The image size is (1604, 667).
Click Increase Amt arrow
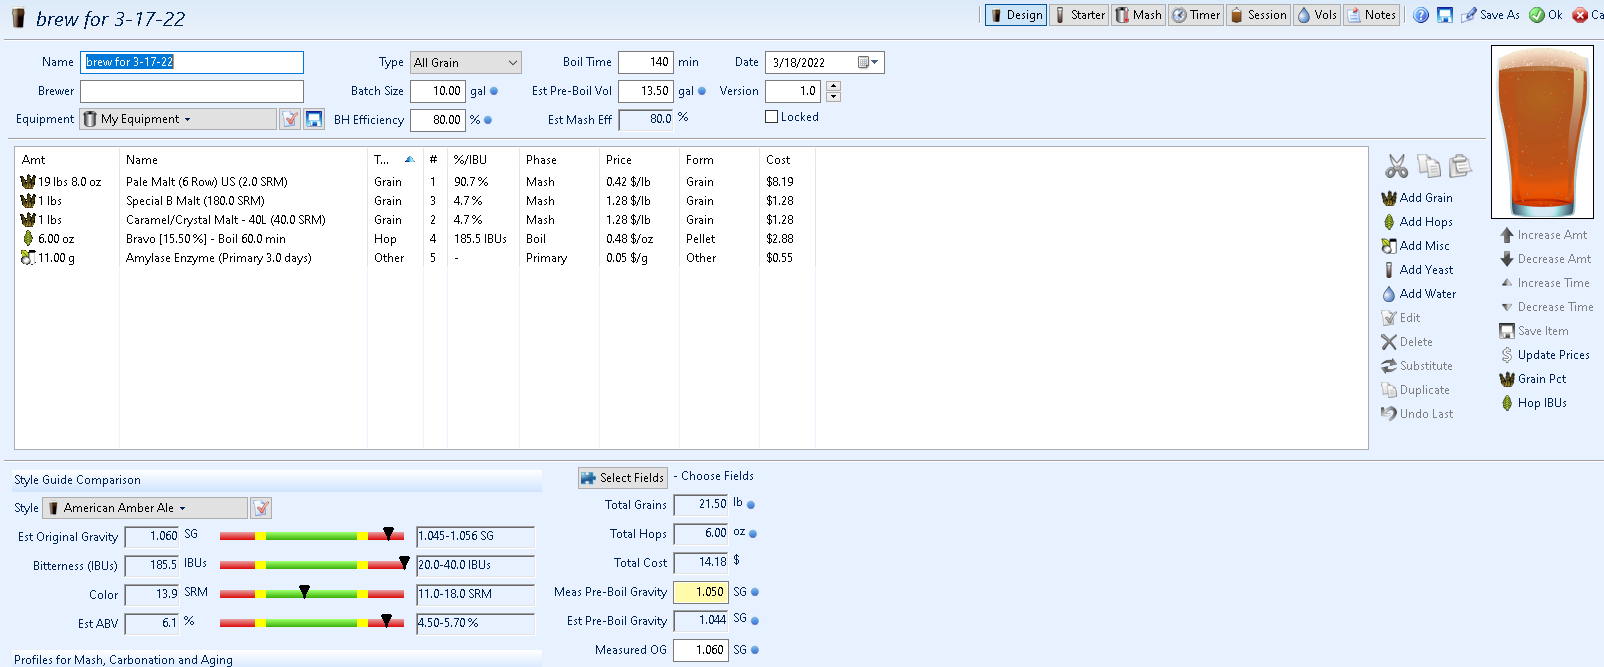(1543, 235)
